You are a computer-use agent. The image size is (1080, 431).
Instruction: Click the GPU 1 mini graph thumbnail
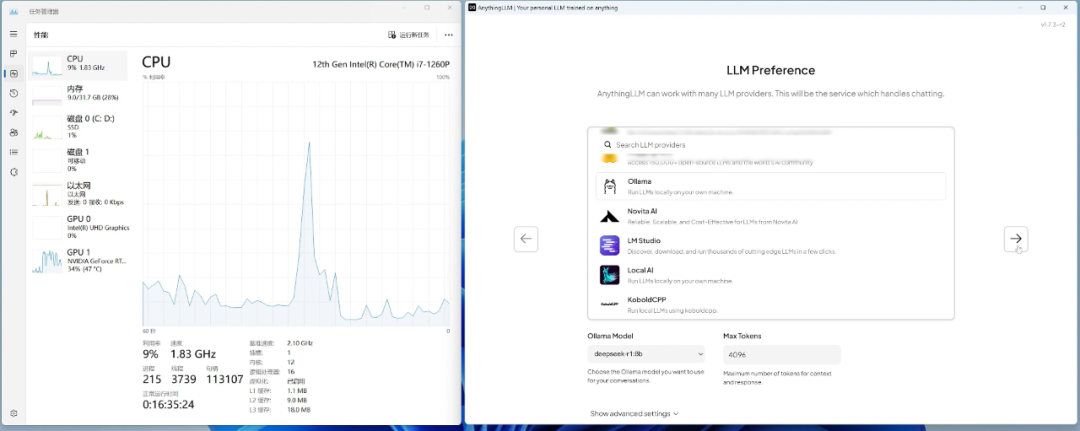coord(47,261)
